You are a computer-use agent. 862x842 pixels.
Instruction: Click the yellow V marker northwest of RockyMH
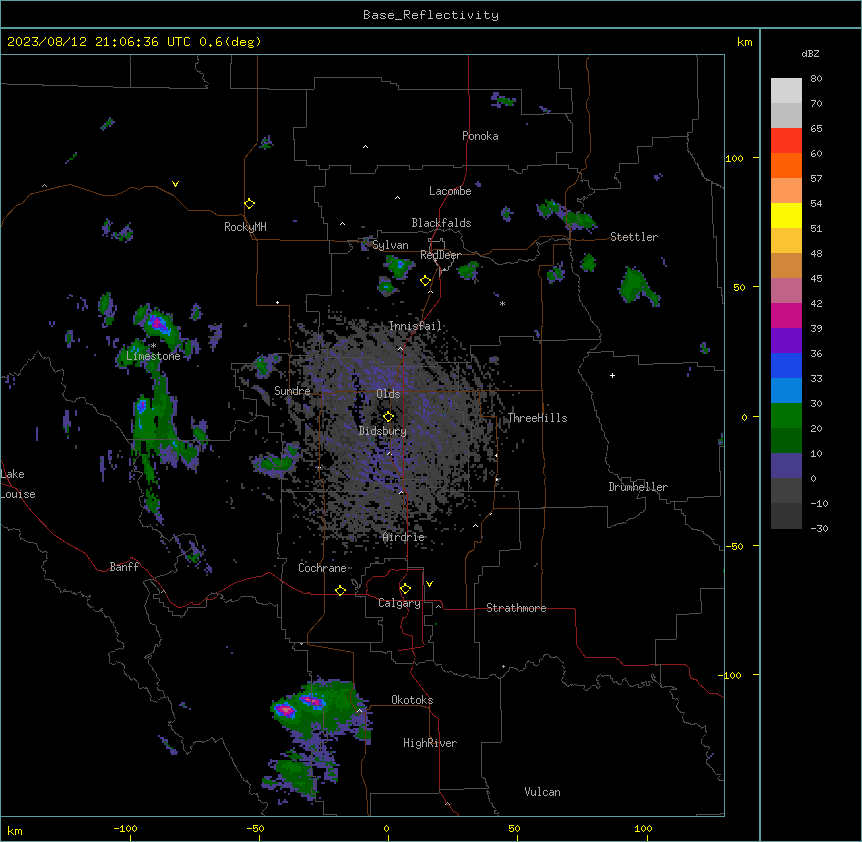(175, 184)
